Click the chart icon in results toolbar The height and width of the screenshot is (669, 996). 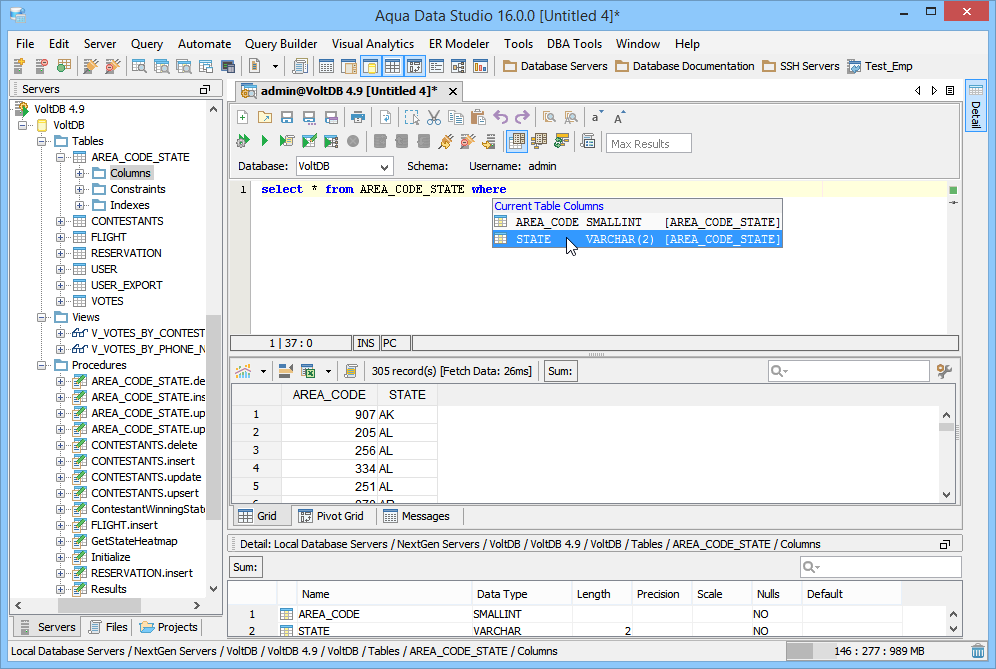(243, 371)
